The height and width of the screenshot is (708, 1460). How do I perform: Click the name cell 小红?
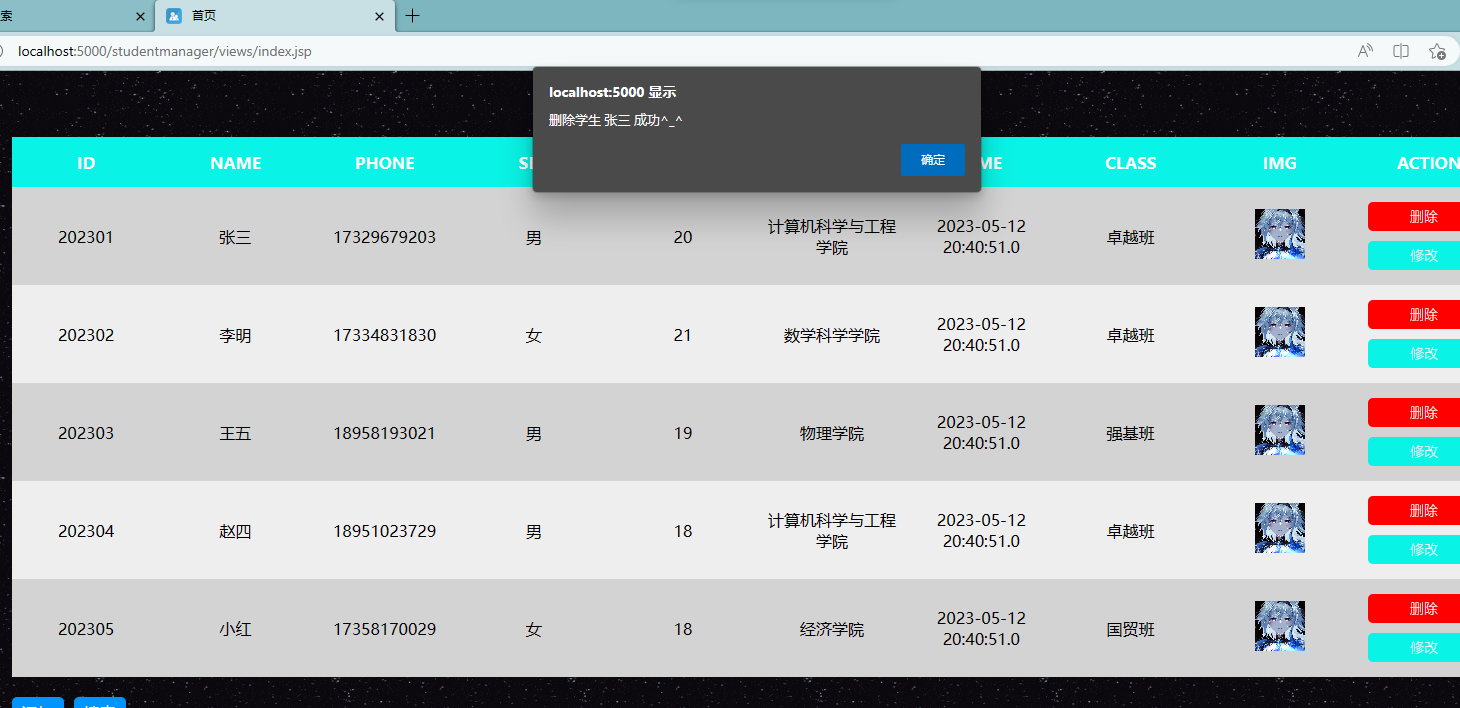point(235,629)
